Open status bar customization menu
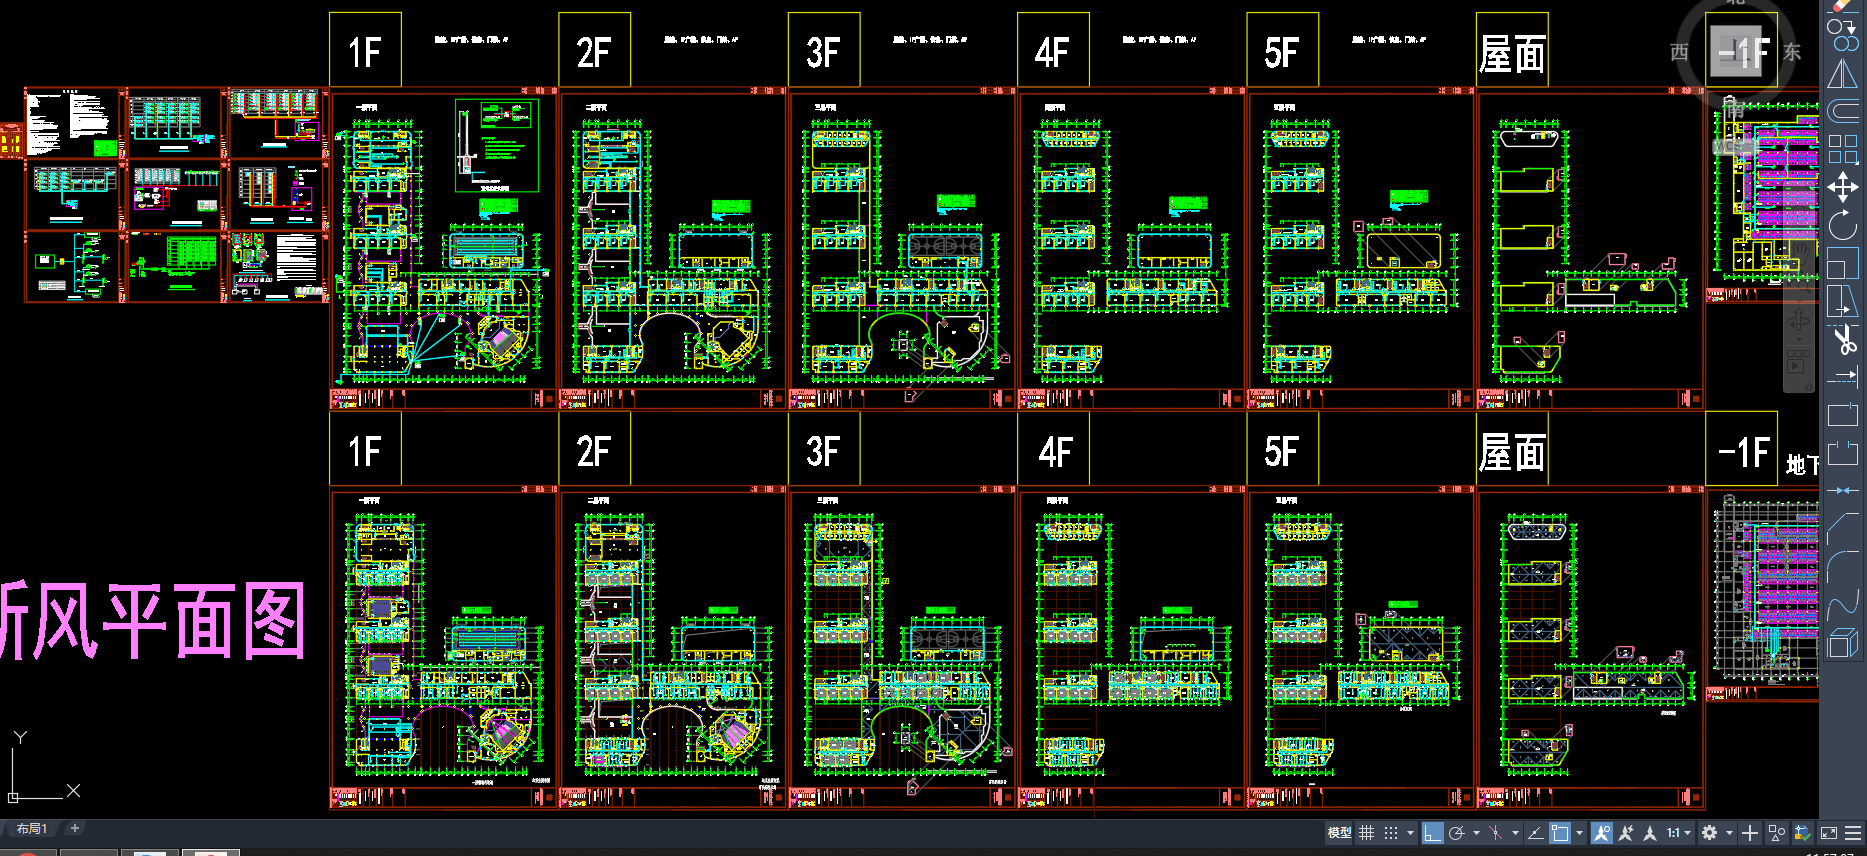 (x=1853, y=833)
